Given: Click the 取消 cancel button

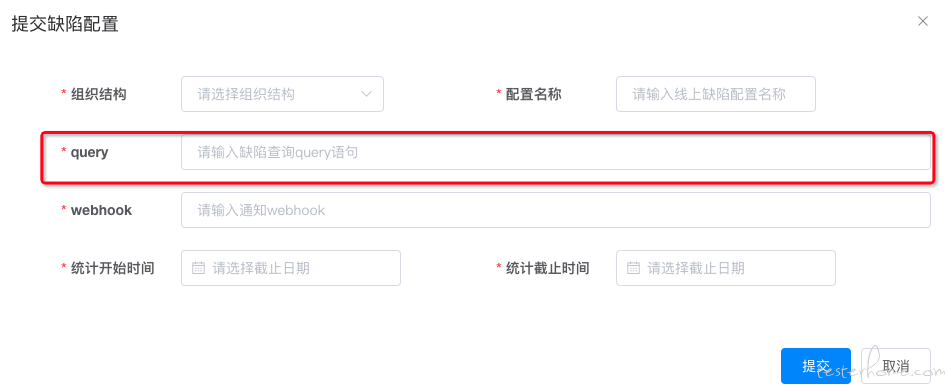Looking at the screenshot, I should [895, 366].
